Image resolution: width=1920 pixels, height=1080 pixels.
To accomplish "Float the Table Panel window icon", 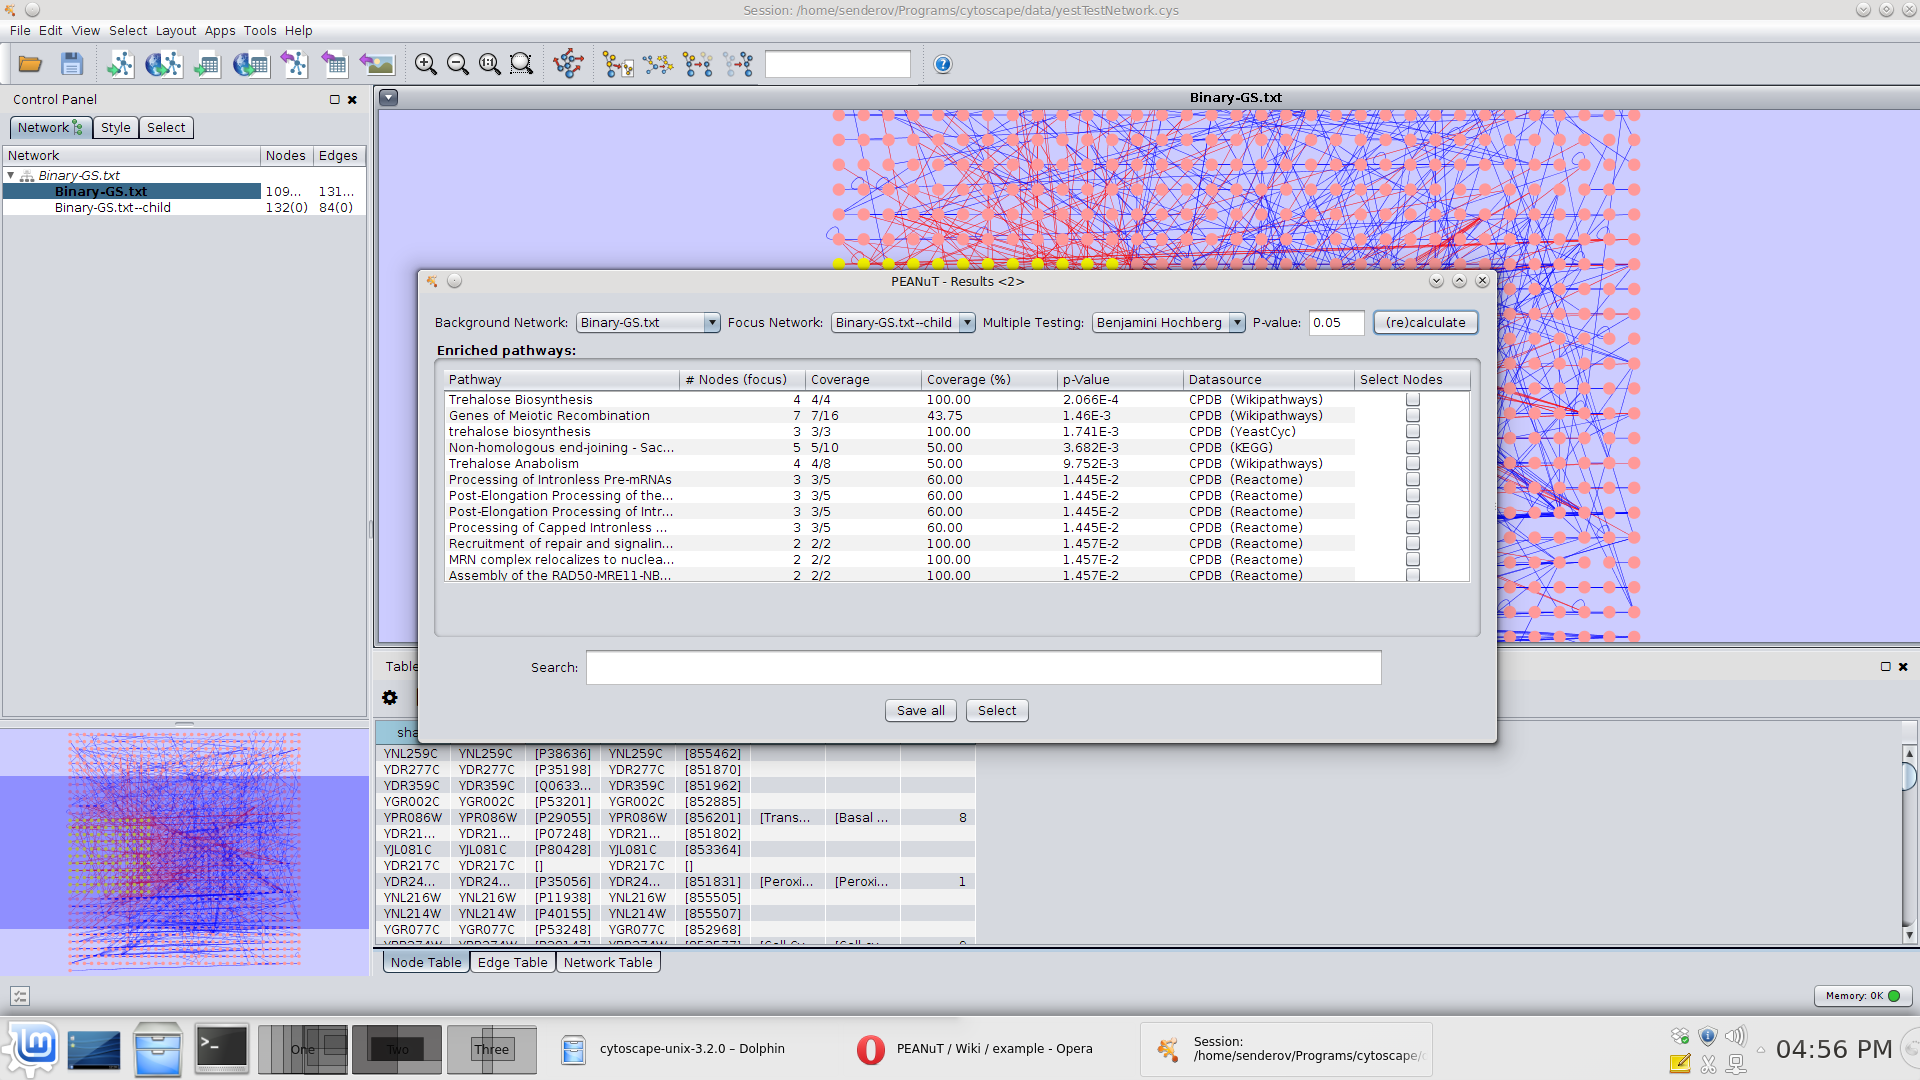I will (x=1886, y=666).
